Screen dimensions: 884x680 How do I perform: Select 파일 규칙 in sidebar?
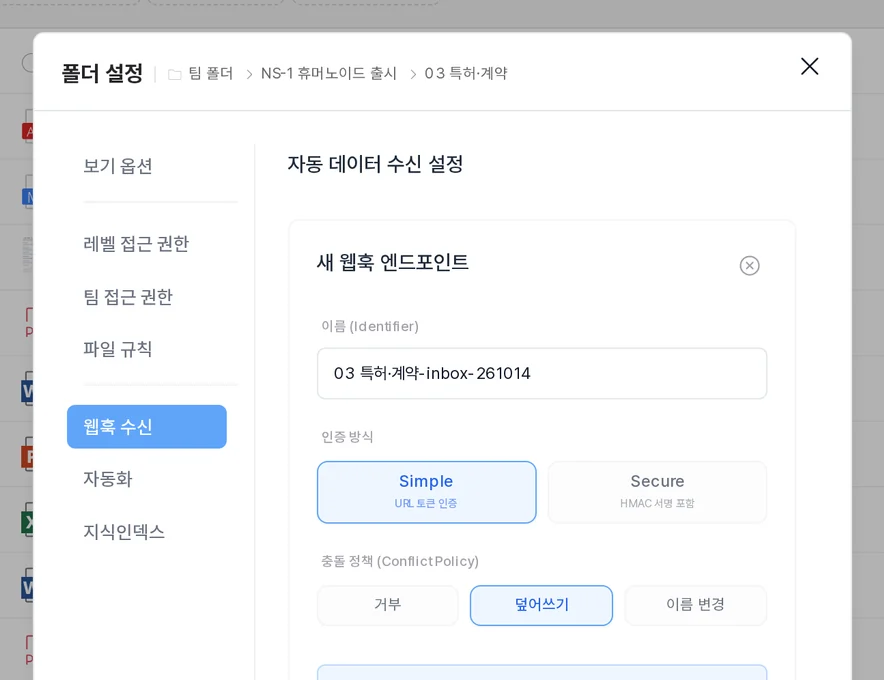(118, 348)
